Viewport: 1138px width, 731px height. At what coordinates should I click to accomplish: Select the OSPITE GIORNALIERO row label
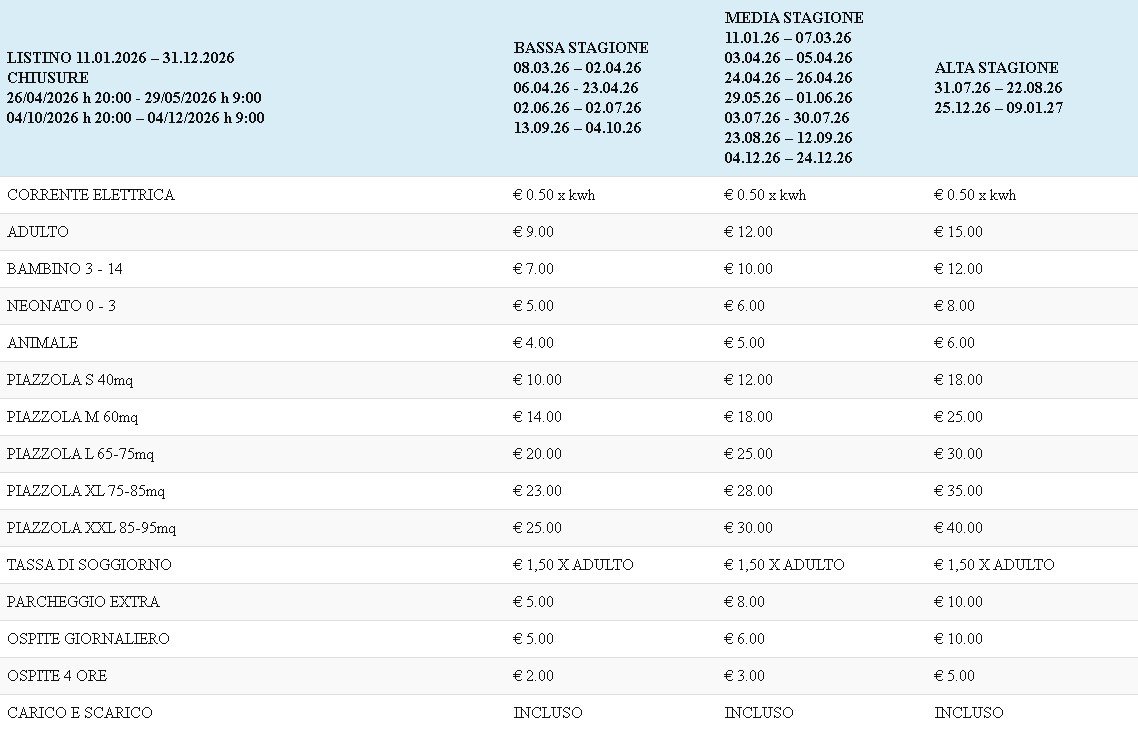tap(88, 639)
